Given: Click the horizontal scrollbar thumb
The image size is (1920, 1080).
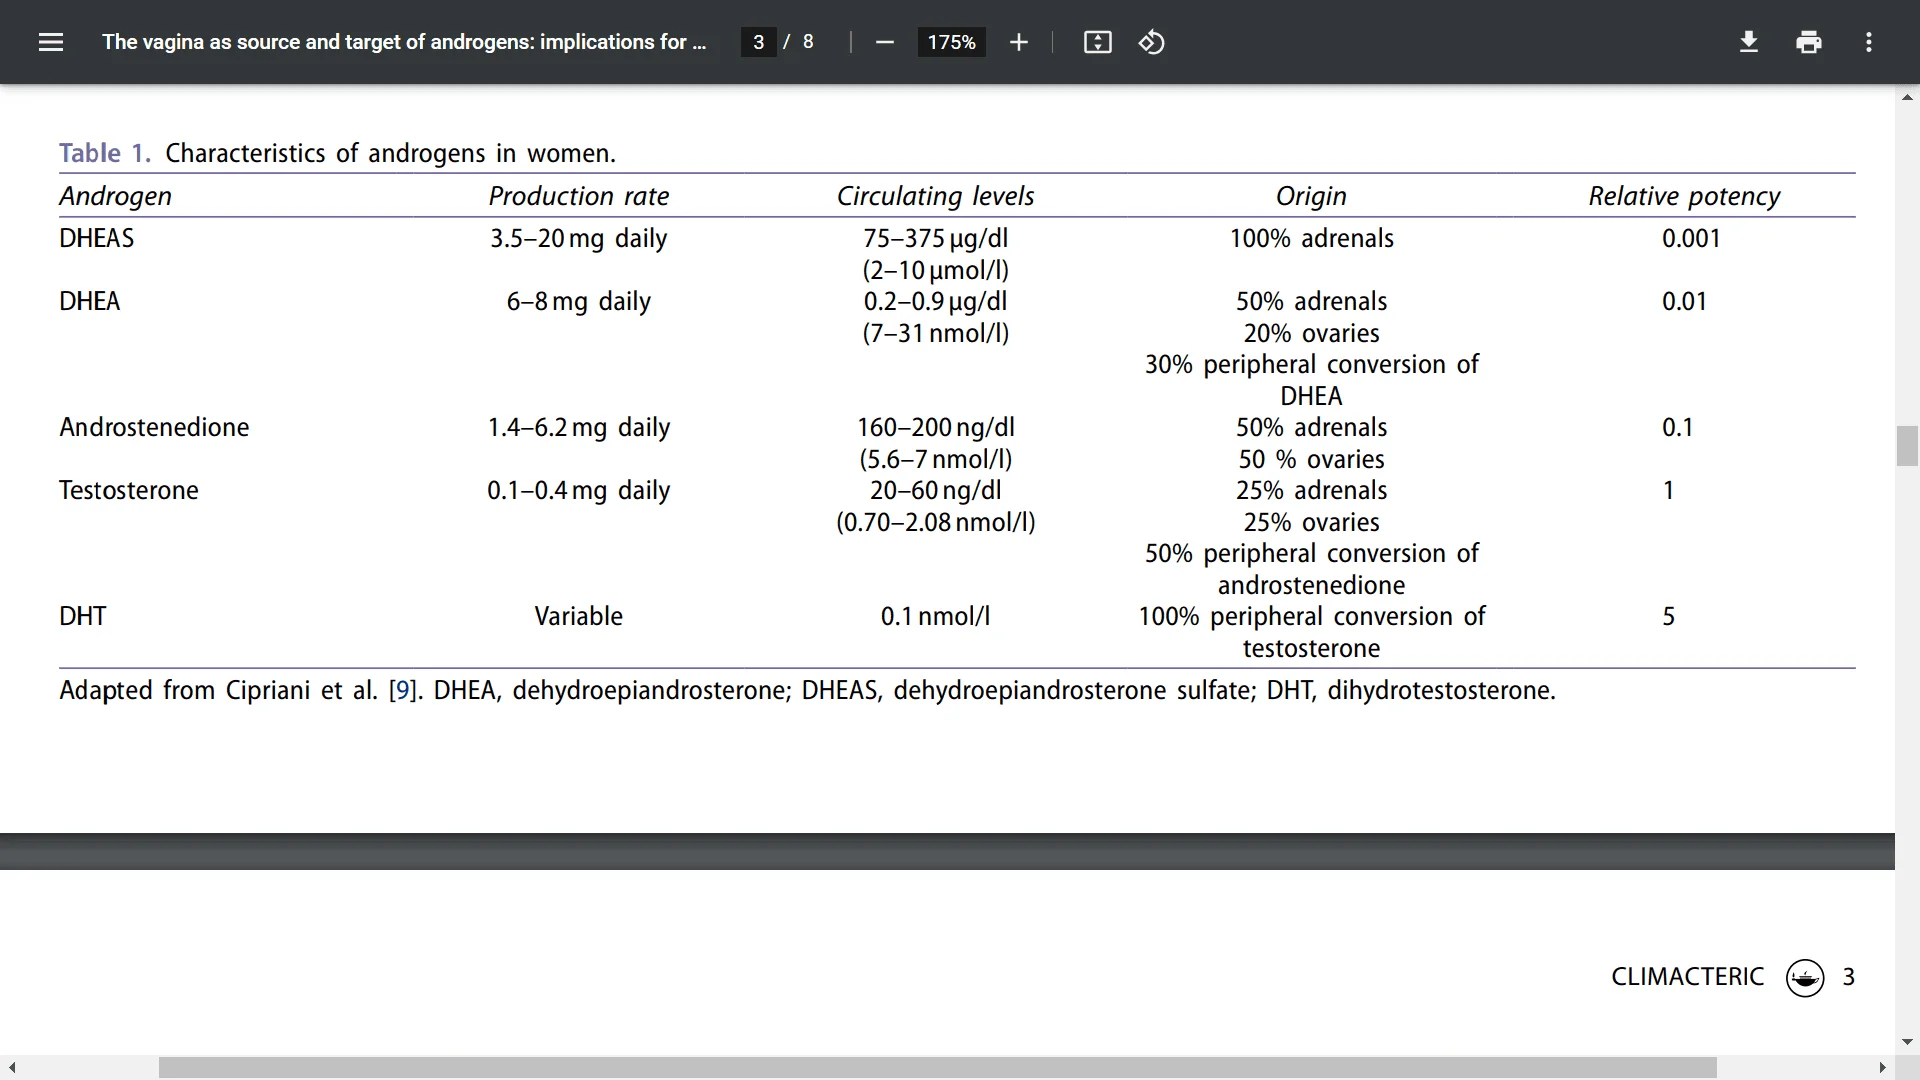Looking at the screenshot, I should pos(937,1068).
